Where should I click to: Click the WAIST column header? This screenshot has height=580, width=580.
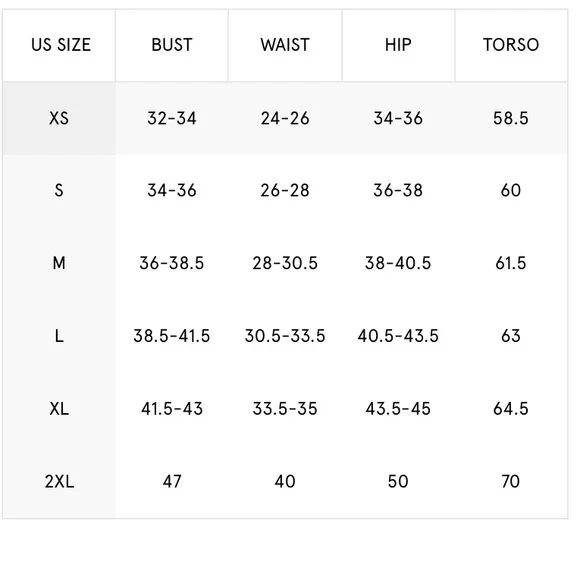click(285, 45)
